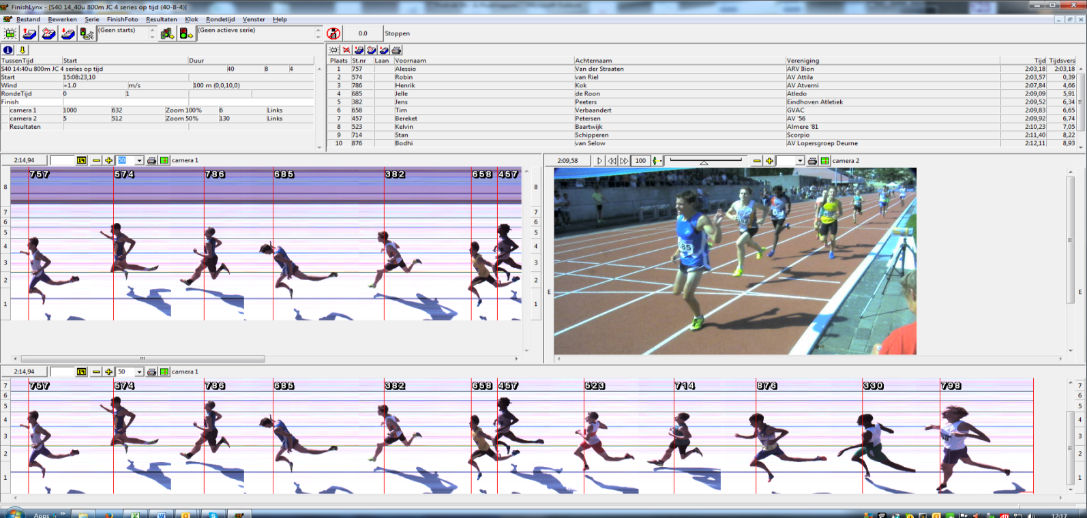Click the yellow down-arrow icon beside info icon
The height and width of the screenshot is (518, 1087).
pos(22,50)
